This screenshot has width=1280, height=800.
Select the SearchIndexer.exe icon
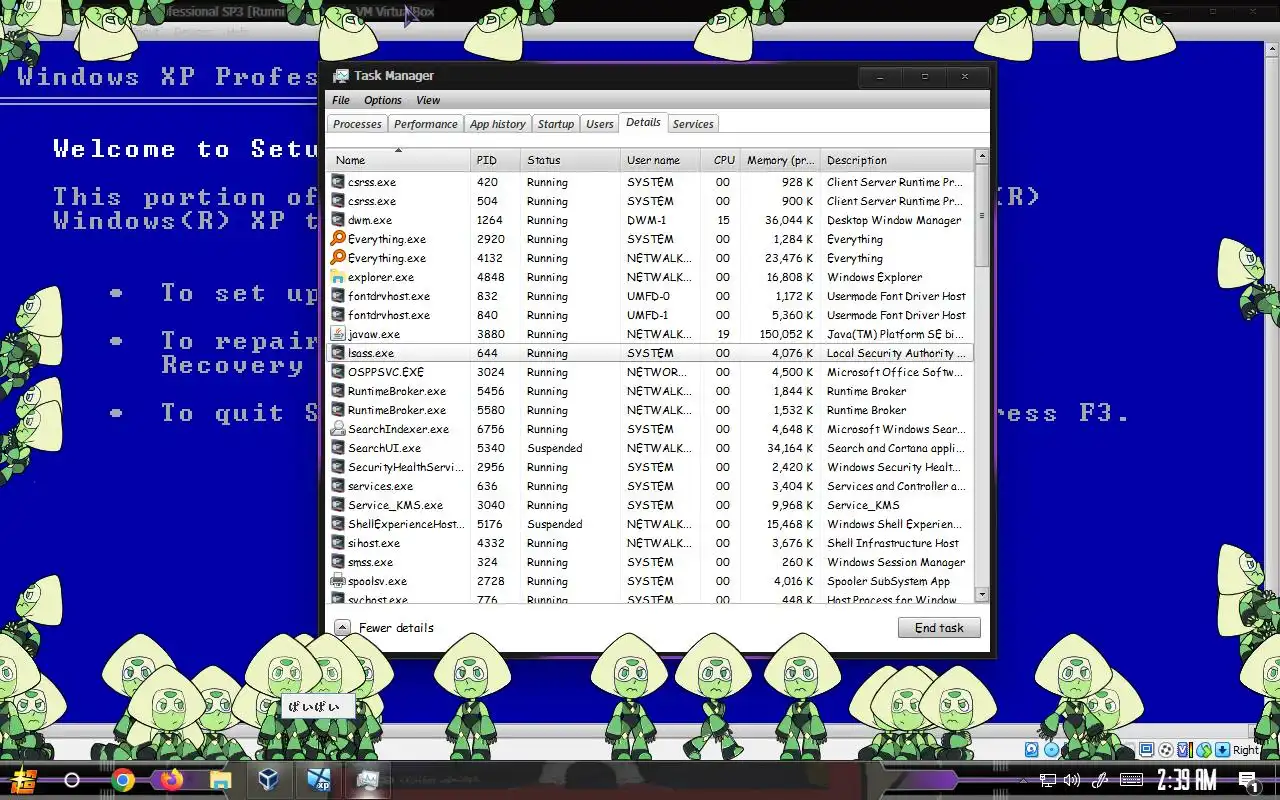[x=338, y=429]
